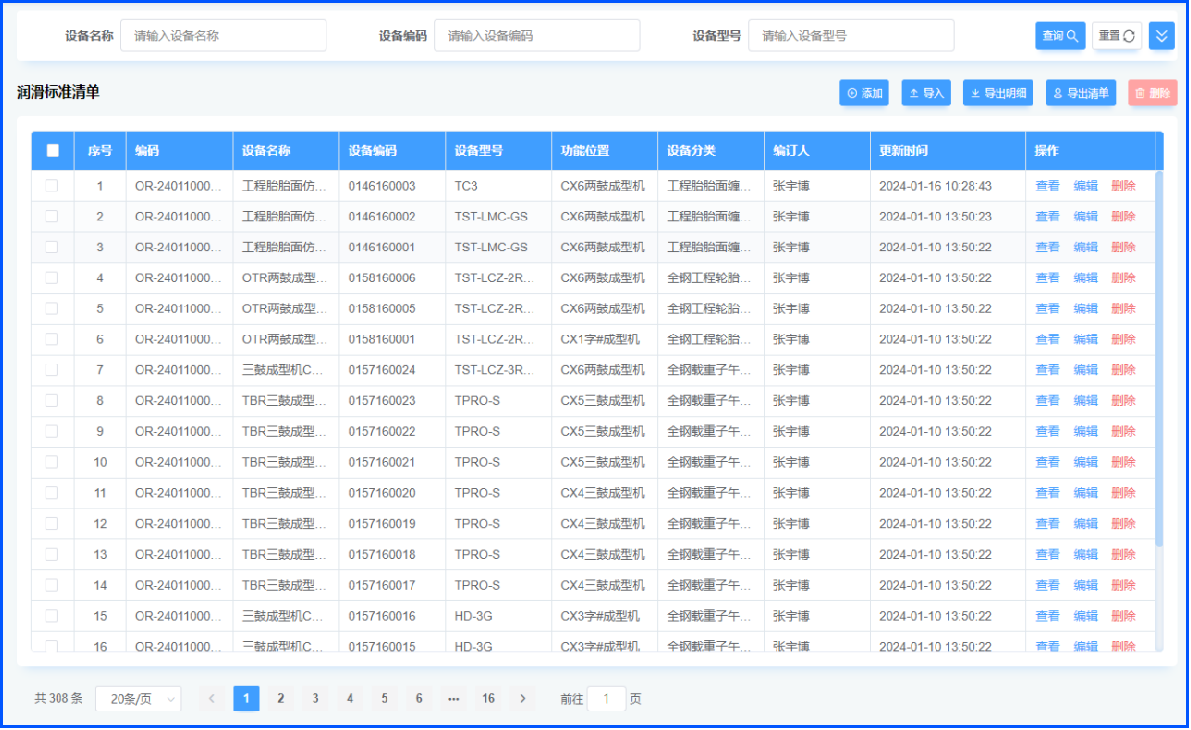Click 编辑 link in row 11
Image resolution: width=1191 pixels, height=730 pixels.
click(x=1085, y=493)
